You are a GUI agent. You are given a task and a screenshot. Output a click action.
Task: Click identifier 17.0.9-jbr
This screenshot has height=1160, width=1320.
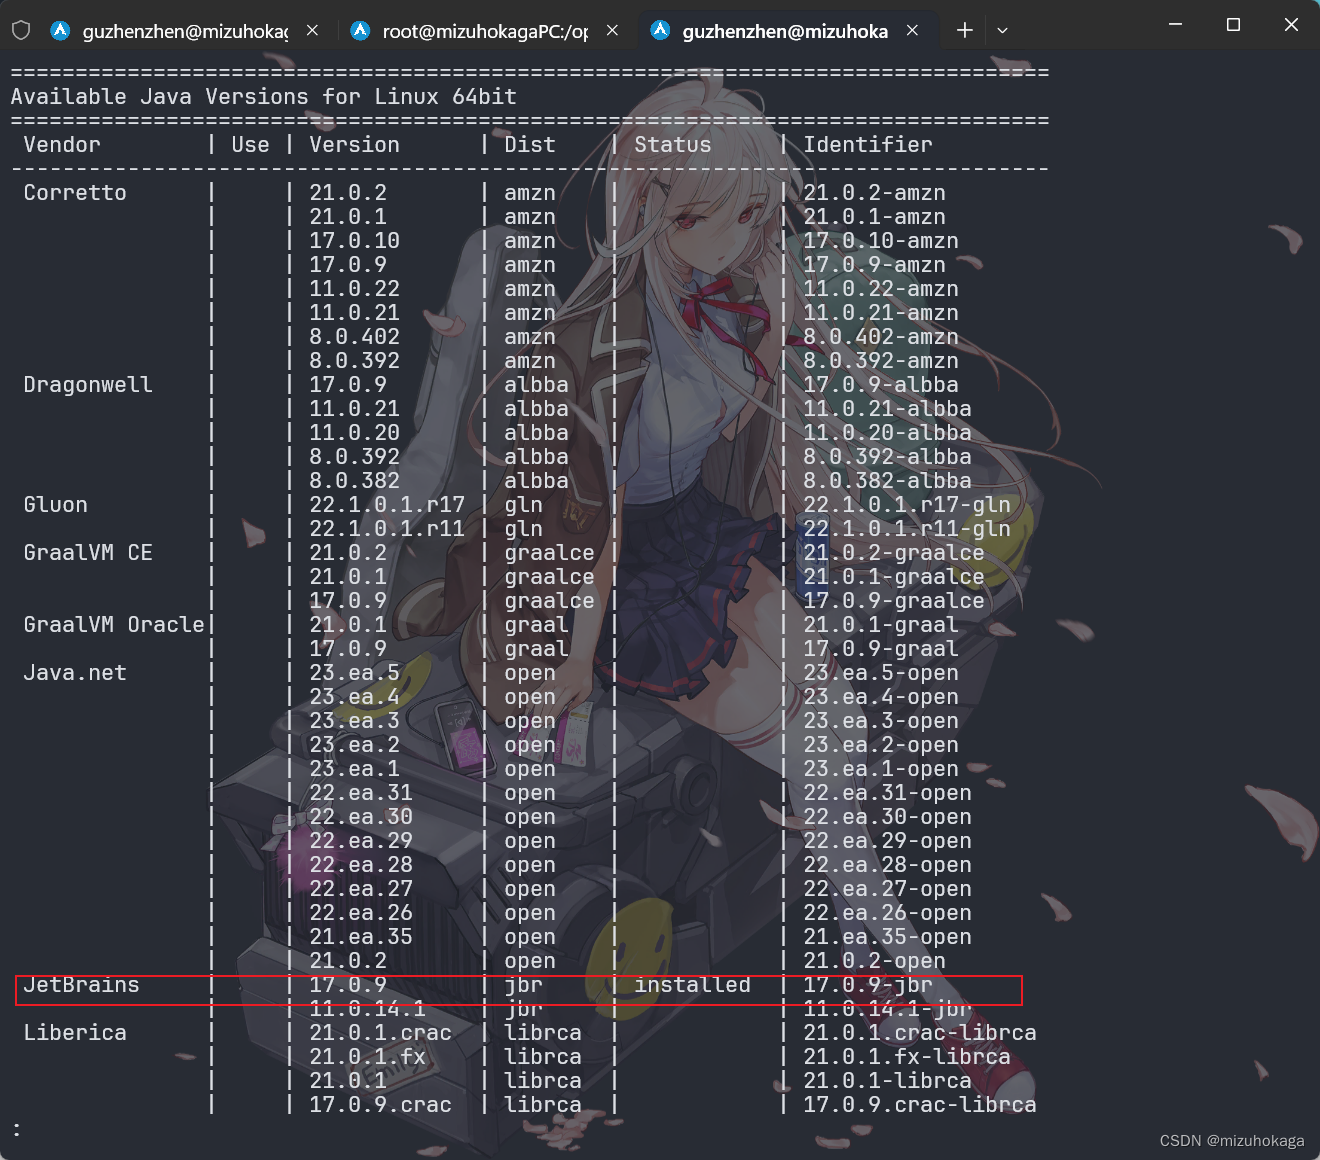pyautogui.click(x=868, y=985)
